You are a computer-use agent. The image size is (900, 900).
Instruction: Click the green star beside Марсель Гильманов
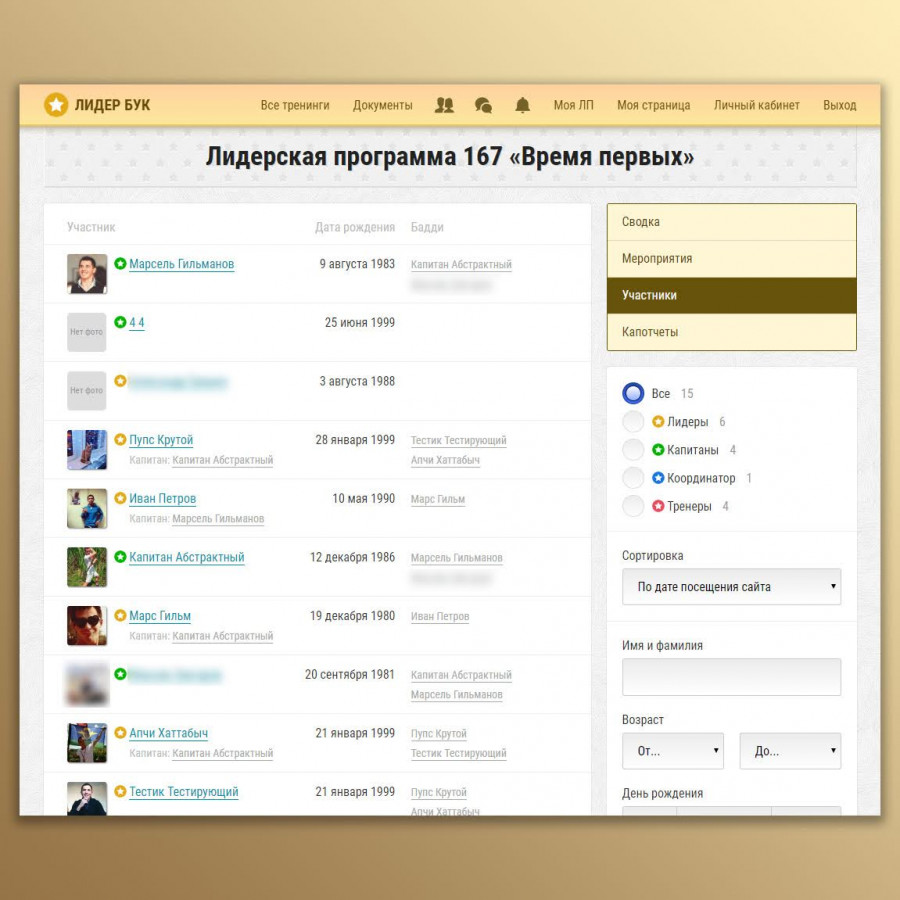coord(120,264)
